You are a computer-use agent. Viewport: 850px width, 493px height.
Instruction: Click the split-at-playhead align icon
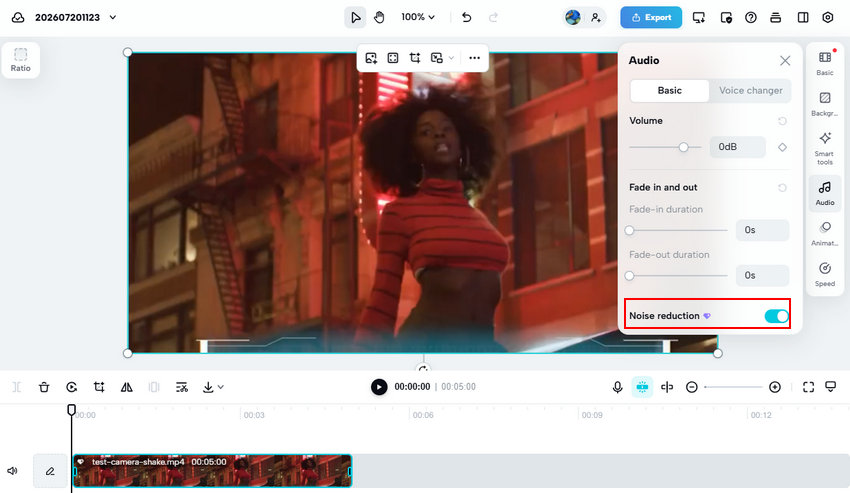pyautogui.click(x=667, y=387)
